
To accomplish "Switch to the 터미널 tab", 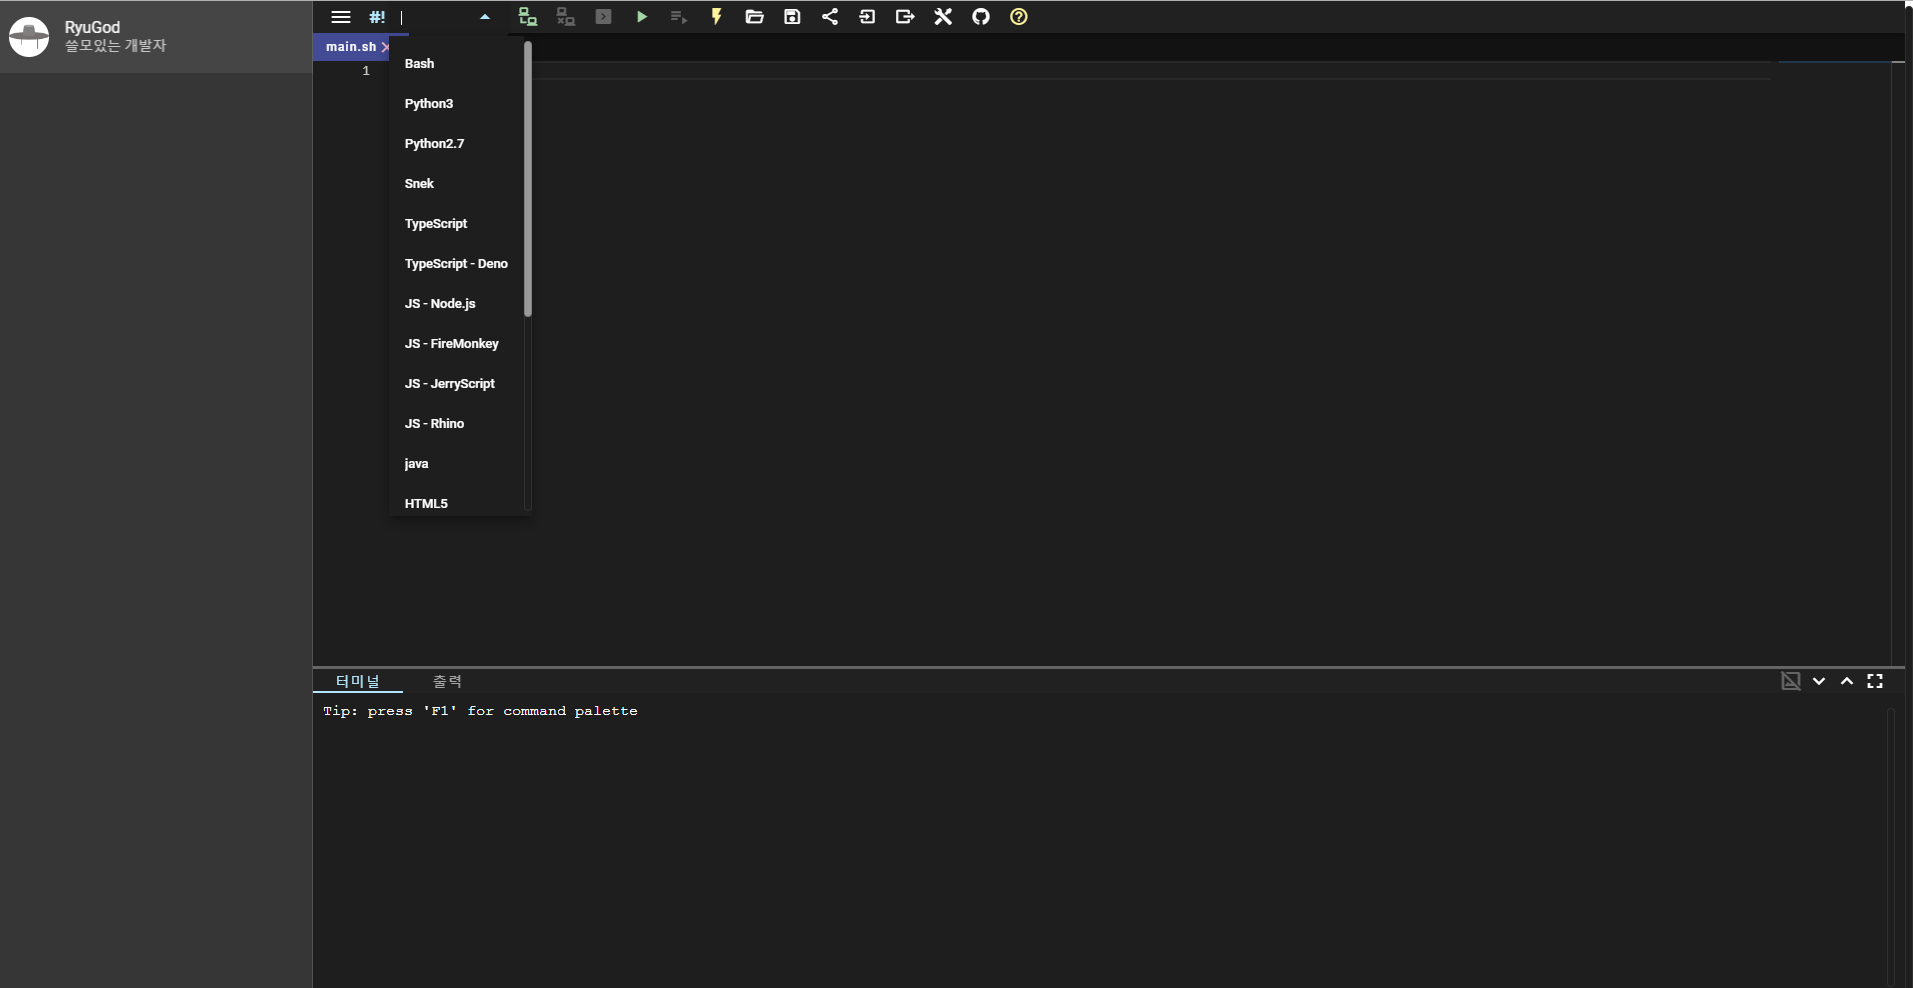I will click(357, 681).
